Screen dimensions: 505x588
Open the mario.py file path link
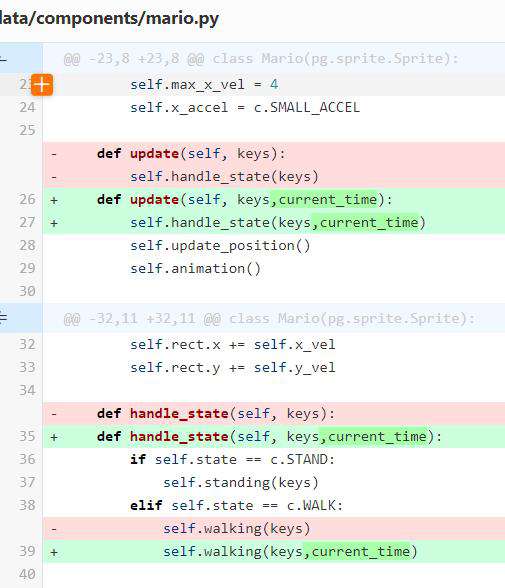point(109,18)
